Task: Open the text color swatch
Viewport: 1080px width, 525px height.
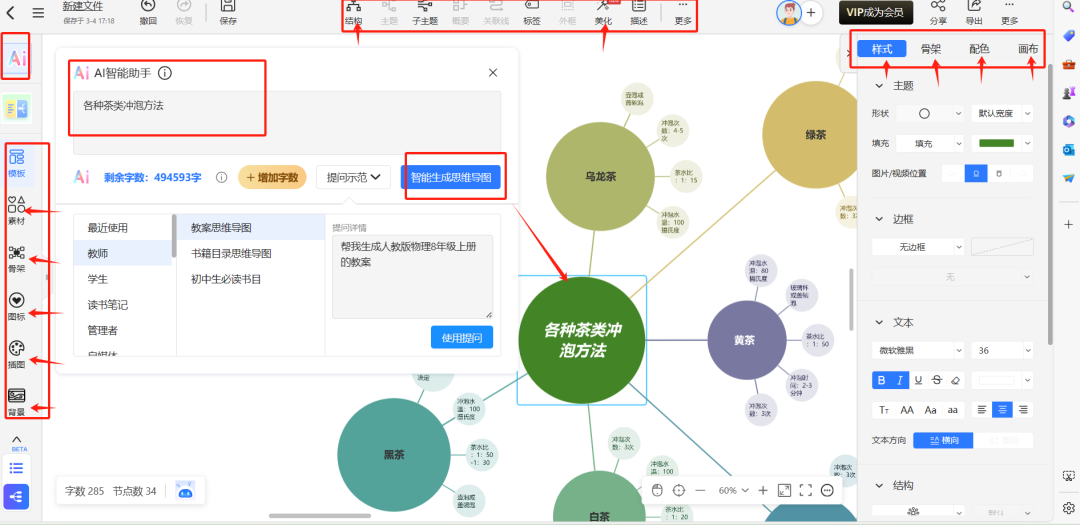Action: (1002, 380)
